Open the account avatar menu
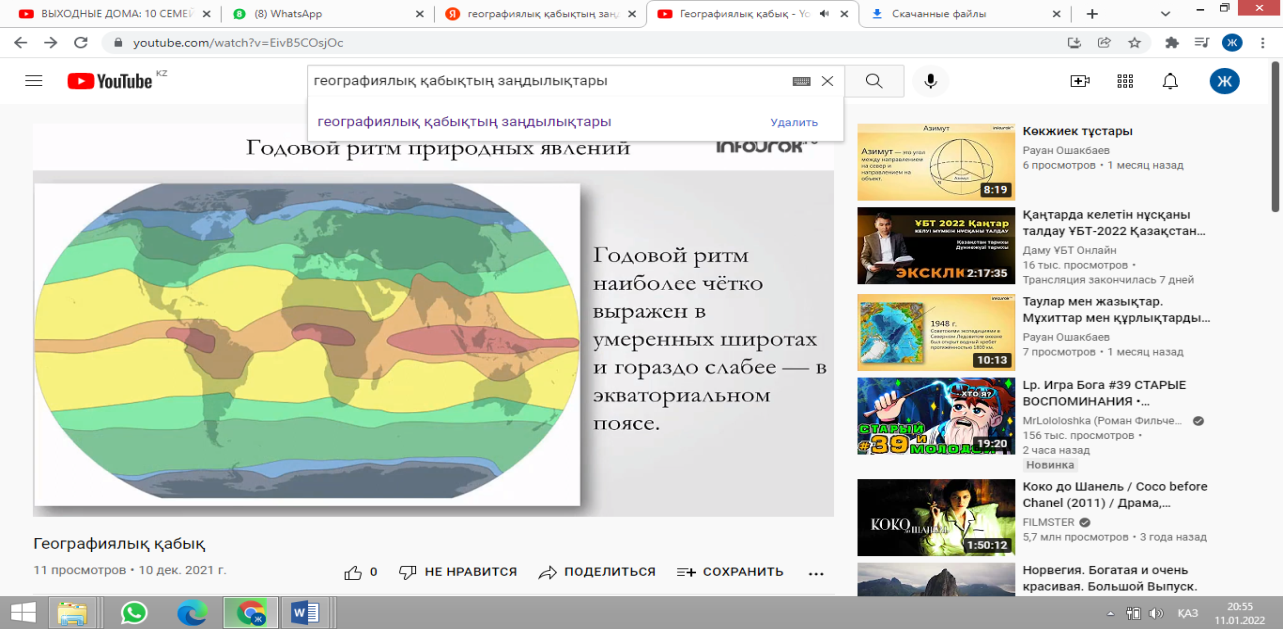This screenshot has height=629, width=1283. coord(1224,81)
